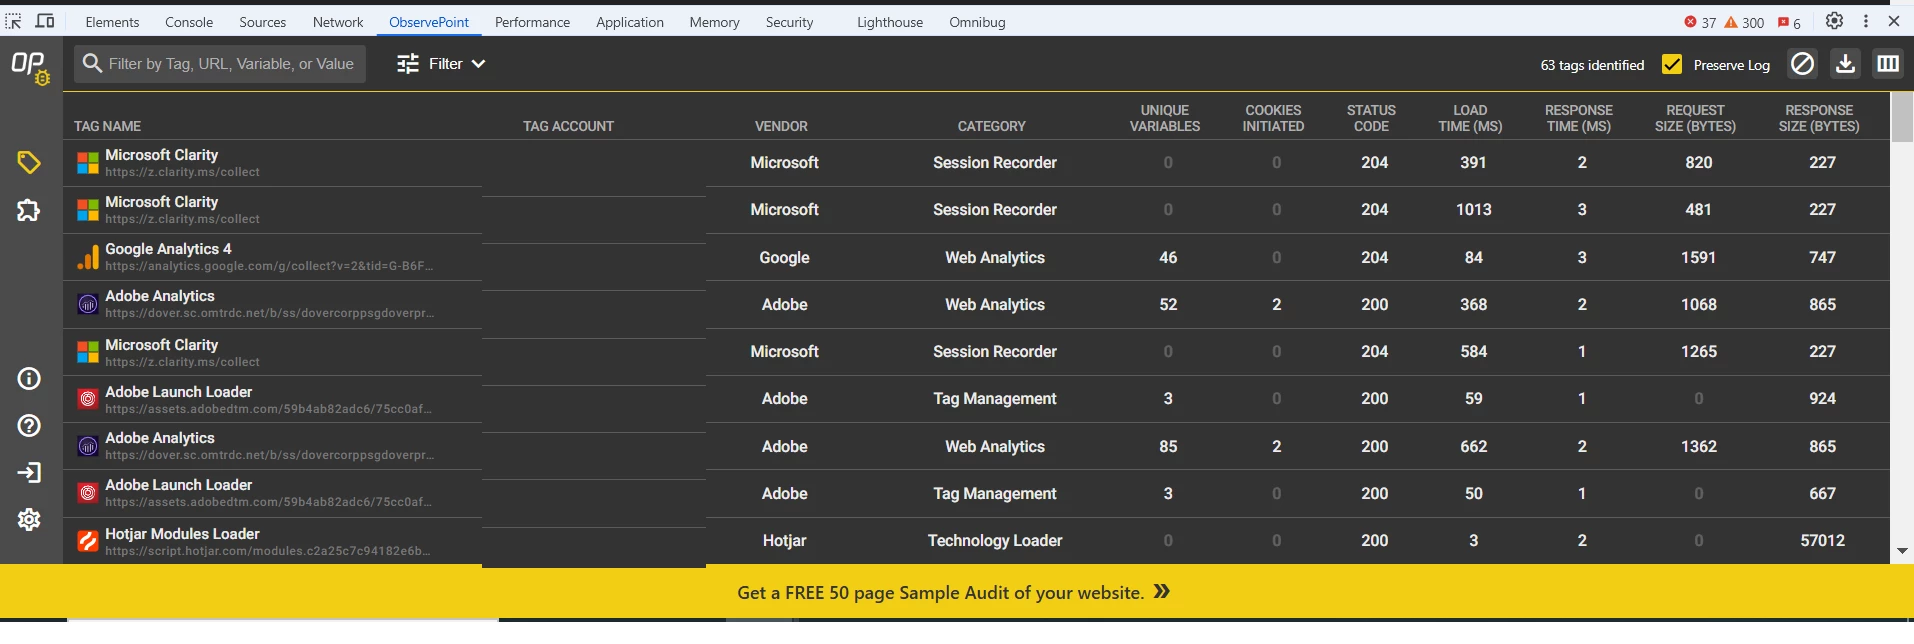Click the first Adobe Launch Loader tag icon

(x=88, y=399)
